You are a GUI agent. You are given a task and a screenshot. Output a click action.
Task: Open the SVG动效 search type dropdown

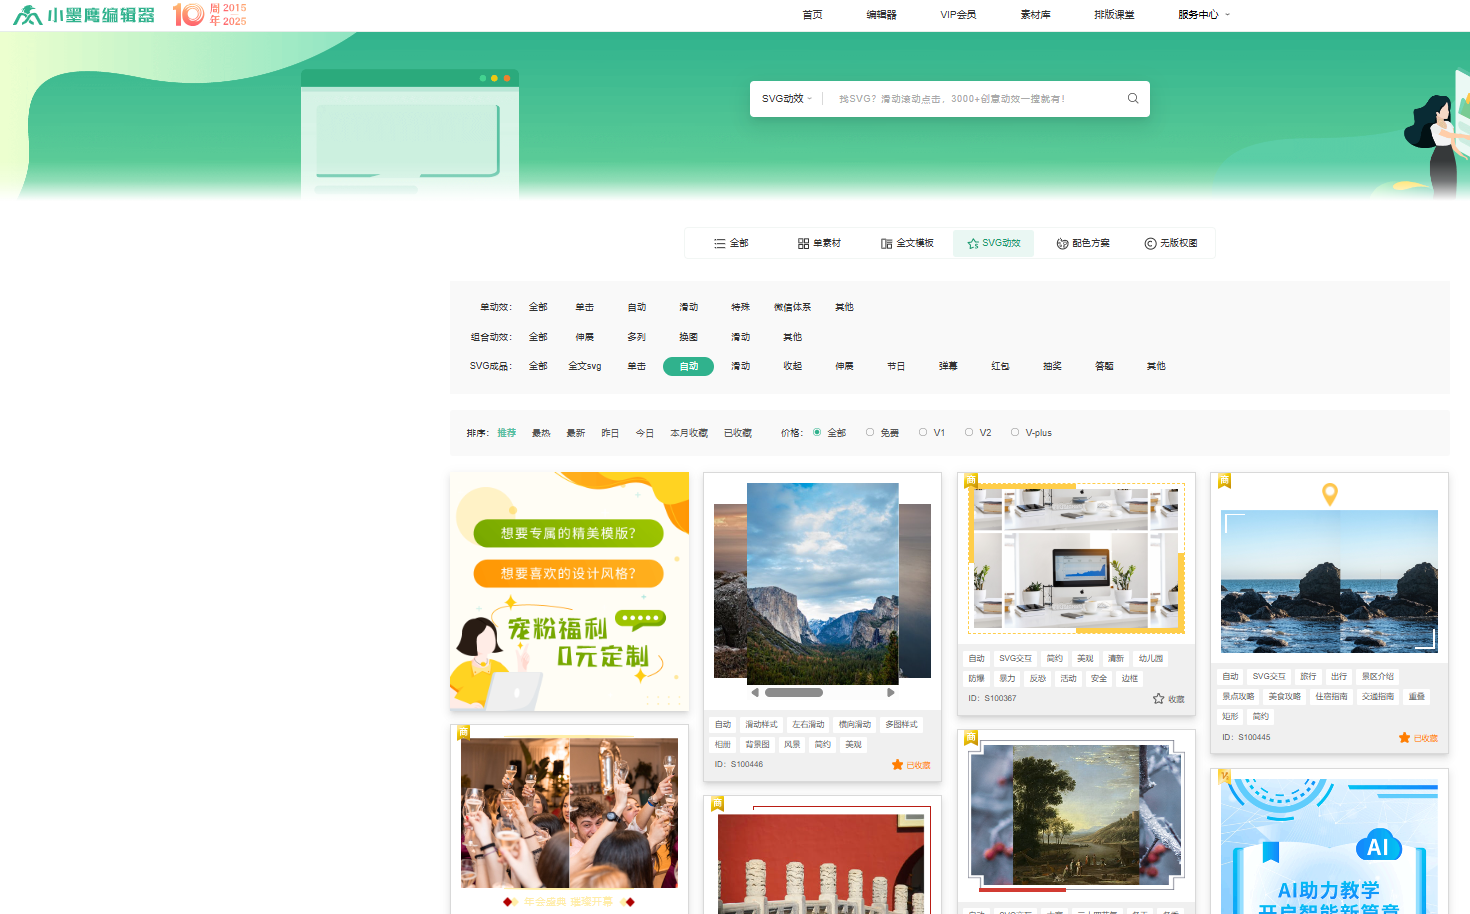(x=786, y=99)
